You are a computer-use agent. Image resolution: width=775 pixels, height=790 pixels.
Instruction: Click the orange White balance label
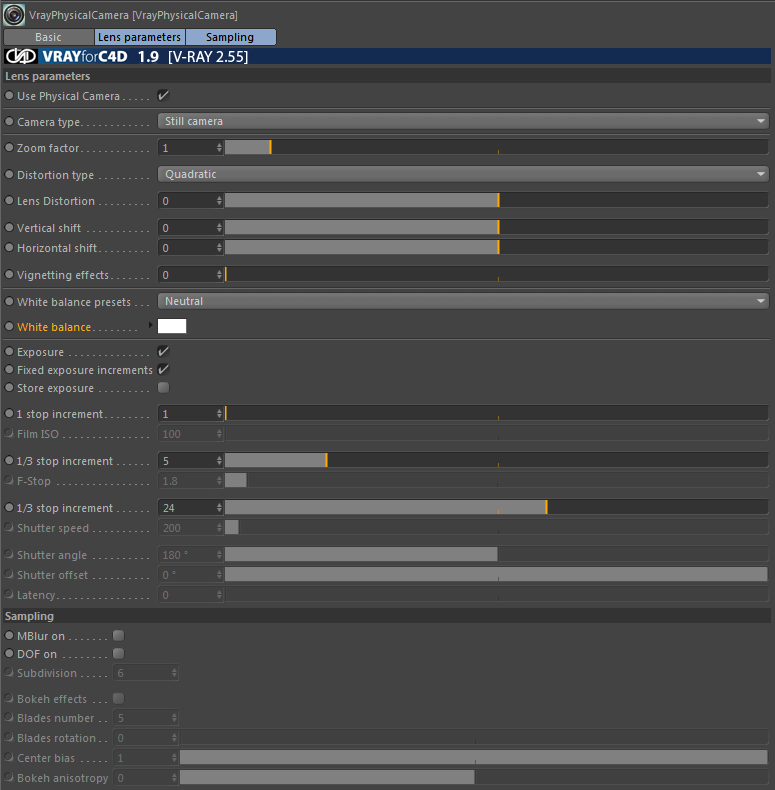[x=54, y=327]
